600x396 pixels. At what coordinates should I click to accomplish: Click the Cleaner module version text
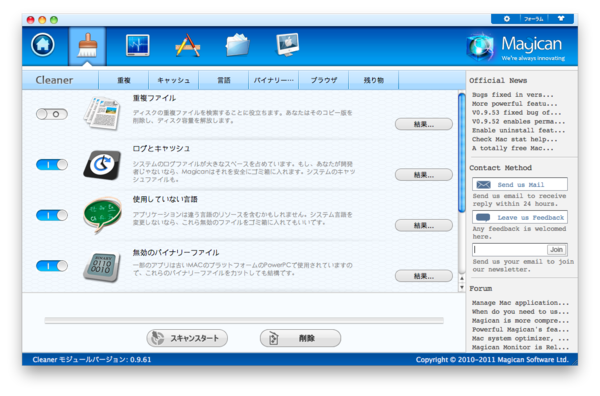coord(92,360)
